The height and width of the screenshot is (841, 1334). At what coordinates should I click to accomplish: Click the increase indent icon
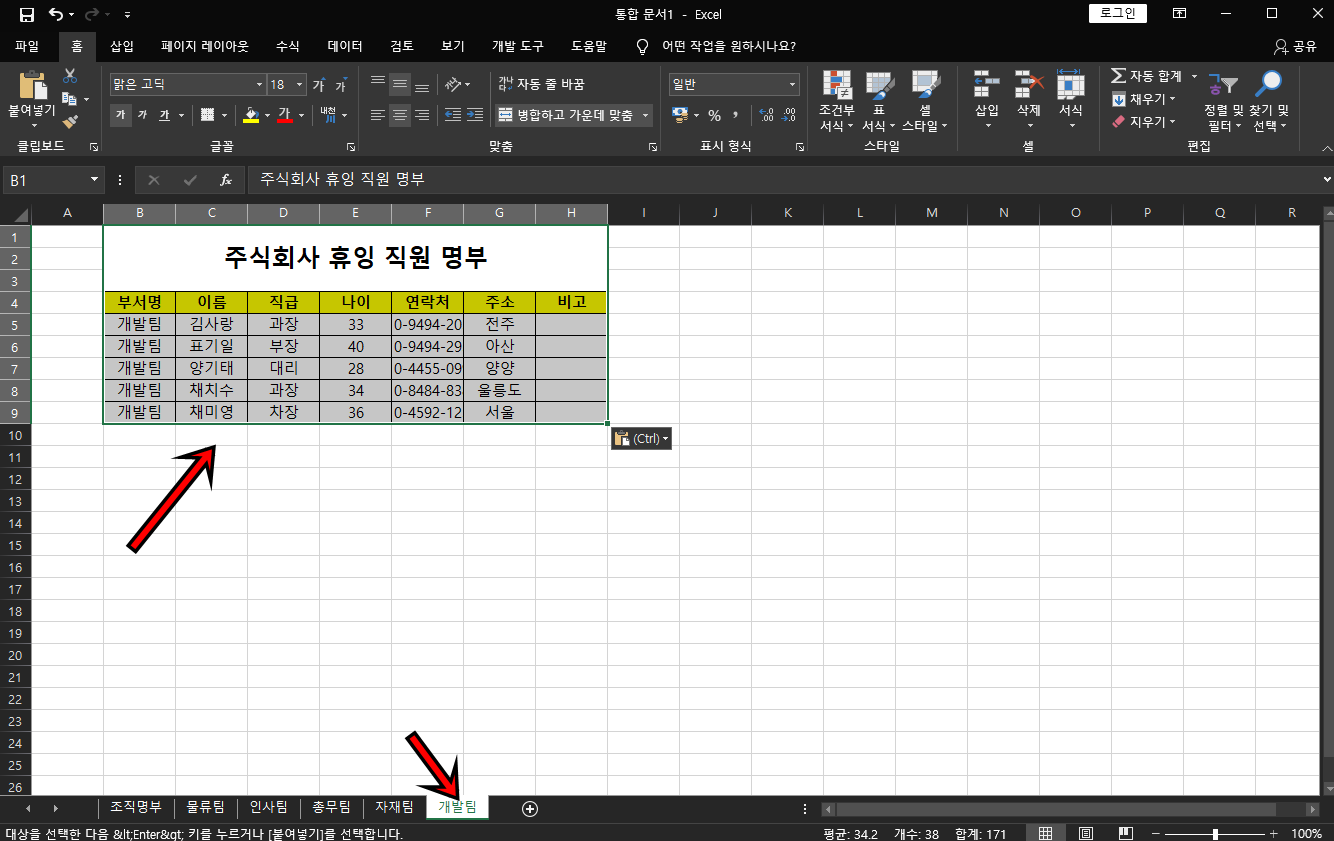tap(475, 115)
